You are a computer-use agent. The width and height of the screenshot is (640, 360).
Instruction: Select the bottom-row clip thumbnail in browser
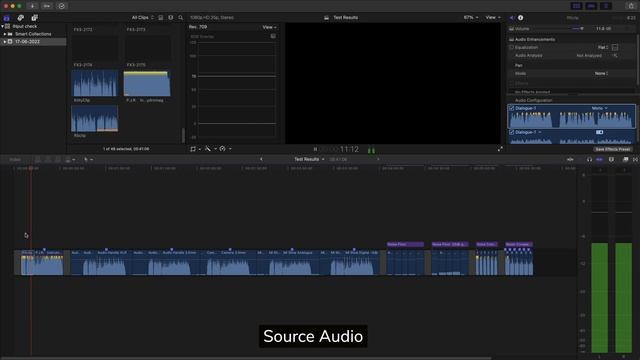point(95,119)
